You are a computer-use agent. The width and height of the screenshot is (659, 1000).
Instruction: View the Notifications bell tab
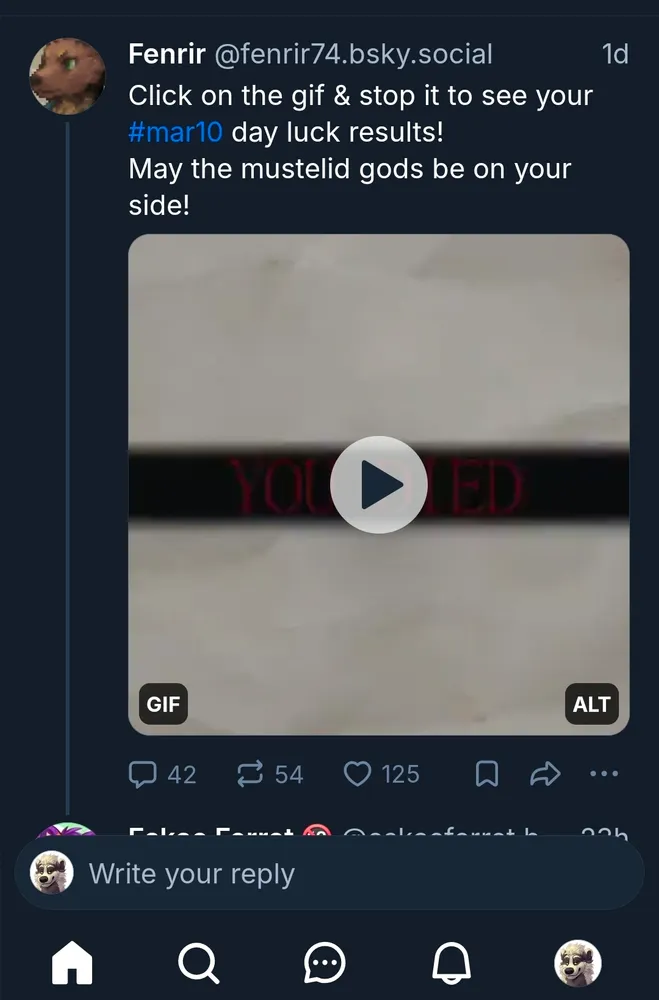(x=451, y=963)
